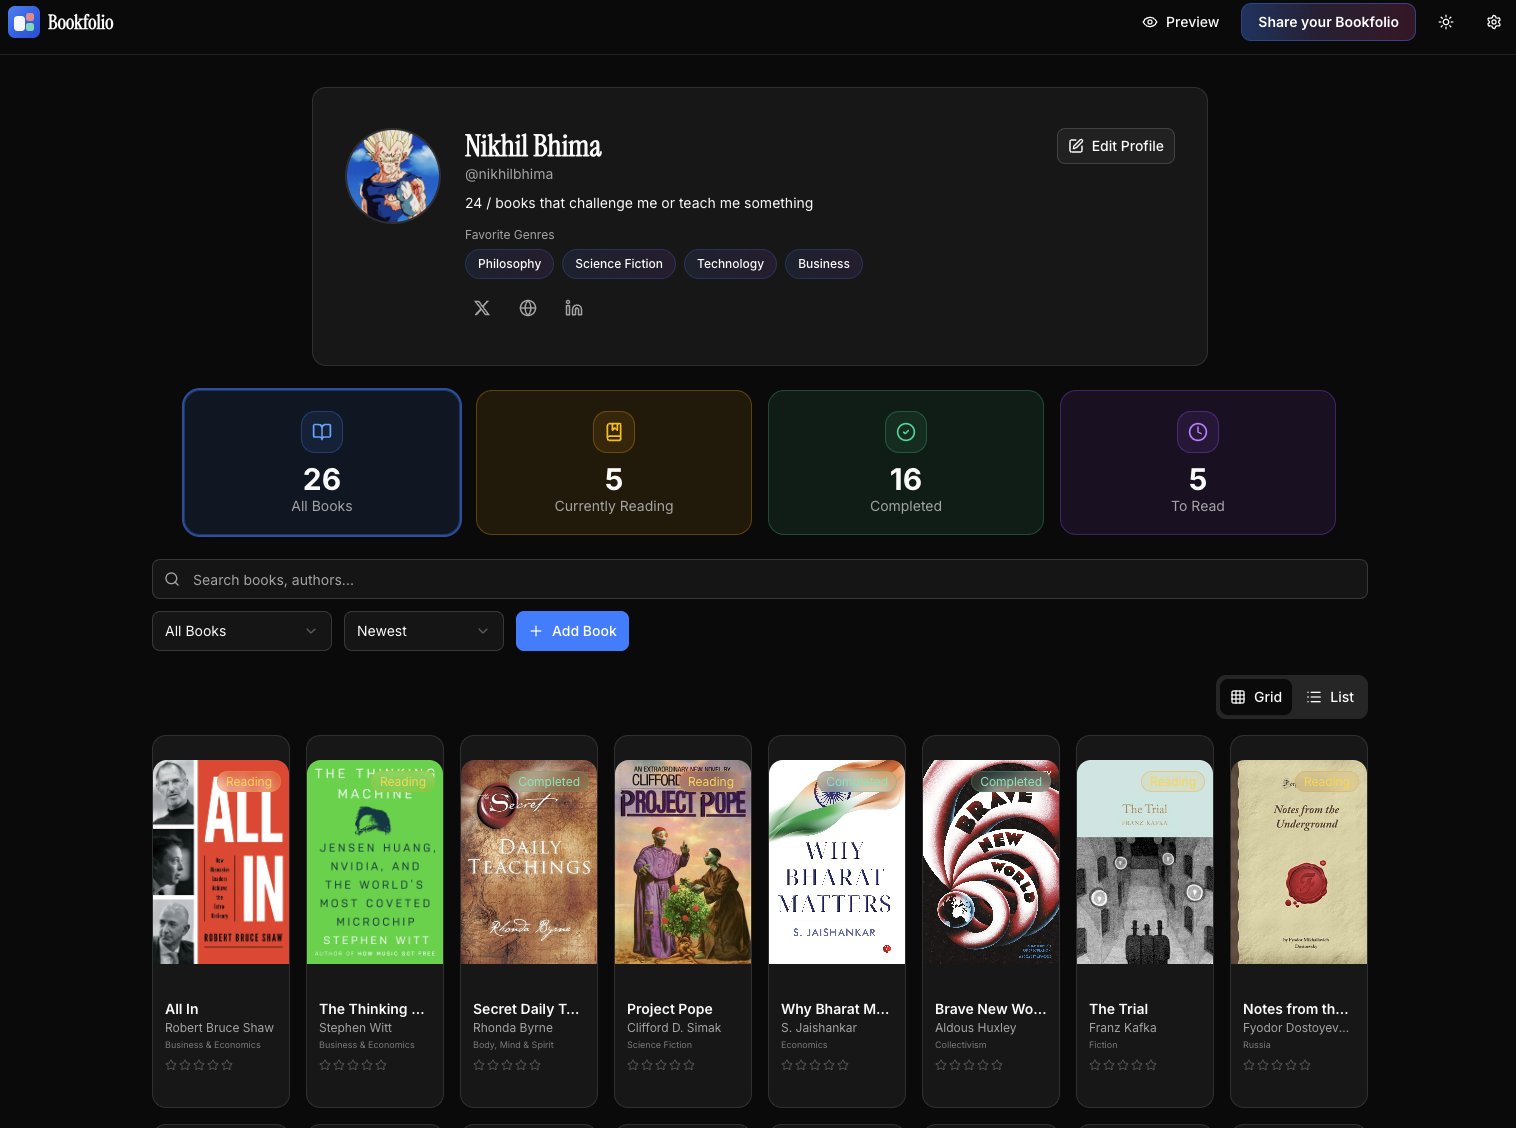Click the X (Twitter) profile icon

[x=482, y=308]
